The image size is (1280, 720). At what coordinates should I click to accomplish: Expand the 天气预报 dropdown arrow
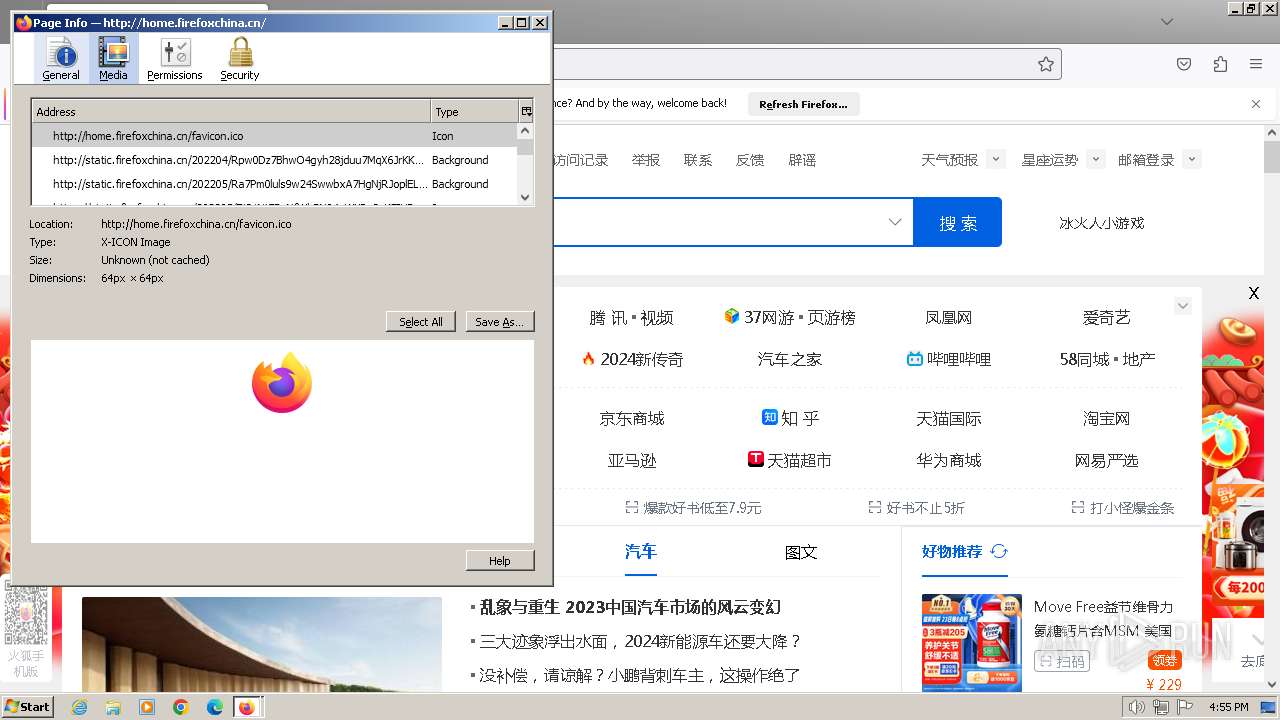[995, 159]
